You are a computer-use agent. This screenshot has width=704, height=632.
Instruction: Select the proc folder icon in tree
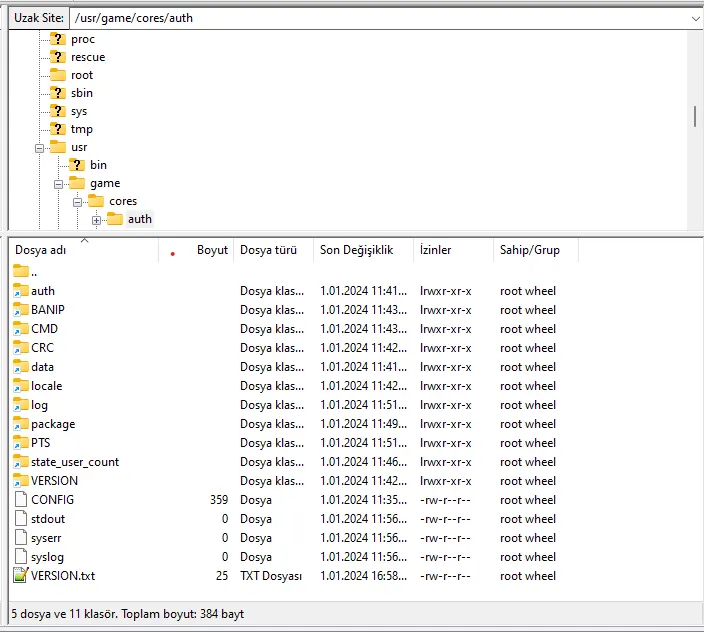[58, 39]
